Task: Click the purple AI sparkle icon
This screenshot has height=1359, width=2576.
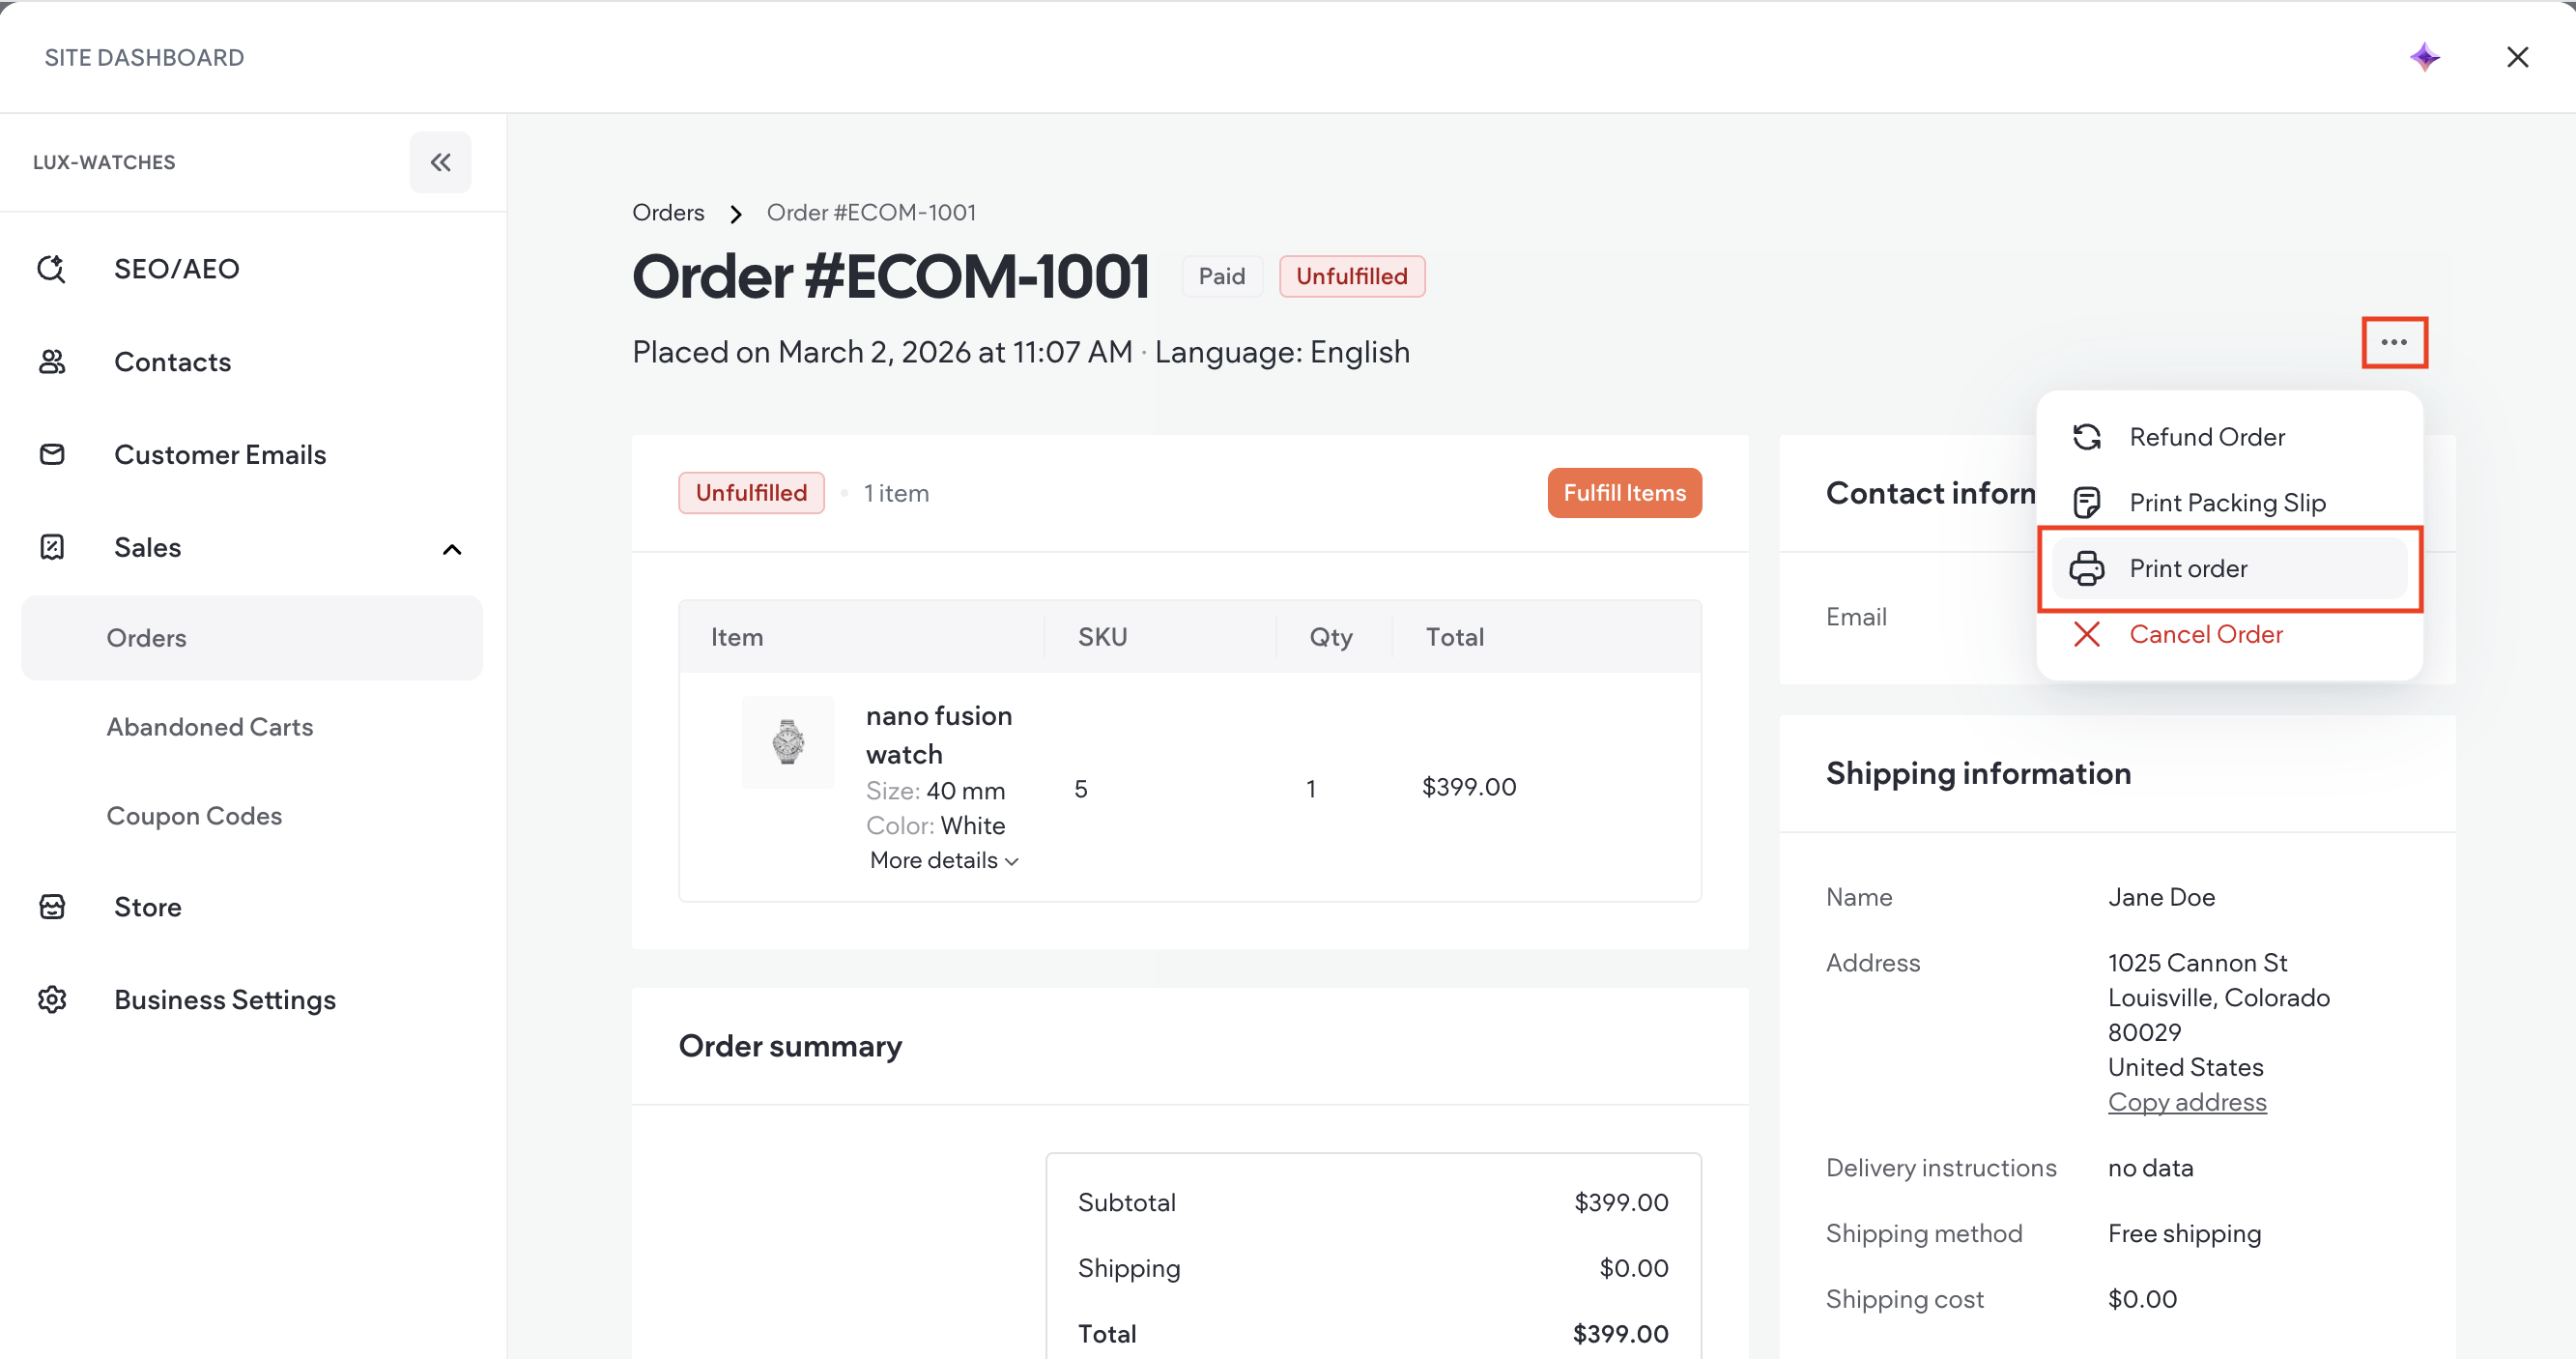Action: [x=2424, y=57]
